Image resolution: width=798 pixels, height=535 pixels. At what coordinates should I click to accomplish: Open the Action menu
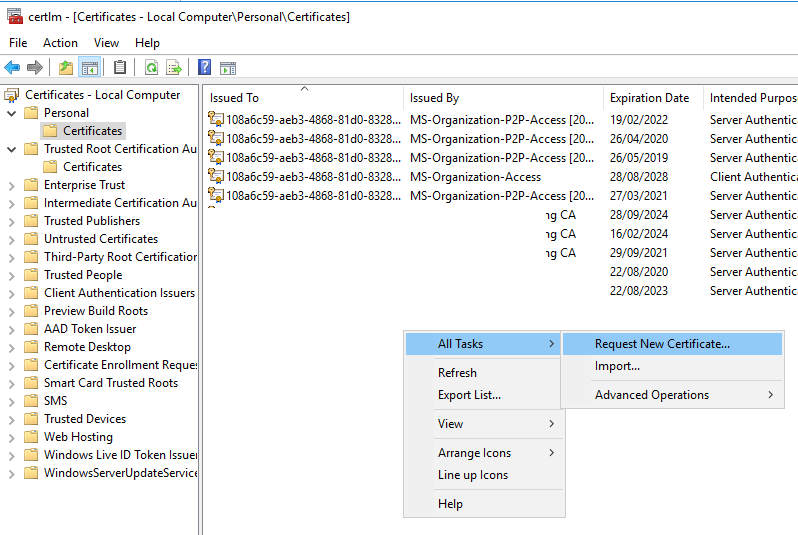[x=60, y=43]
